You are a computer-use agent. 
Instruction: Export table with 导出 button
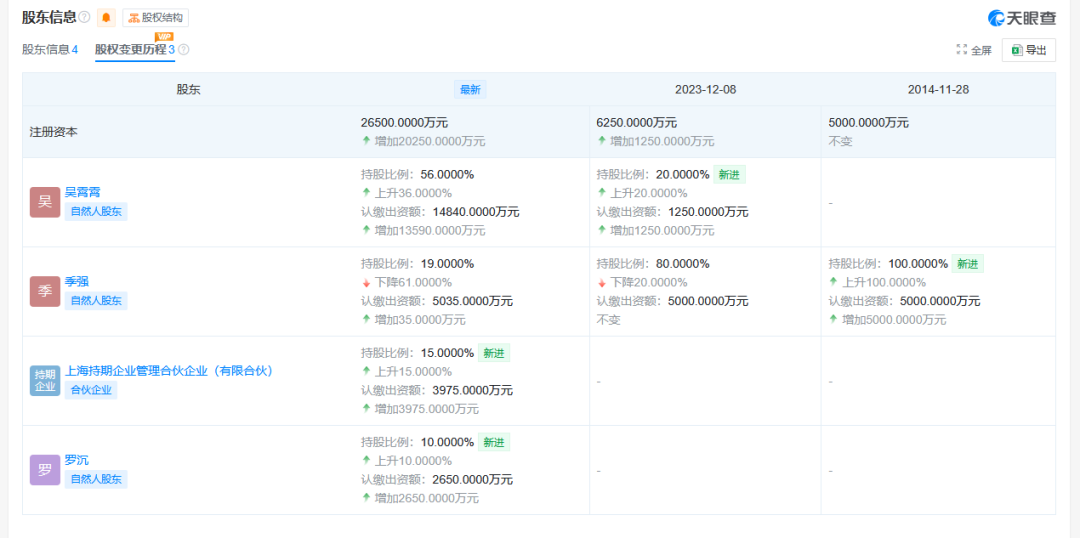pyautogui.click(x=1028, y=50)
